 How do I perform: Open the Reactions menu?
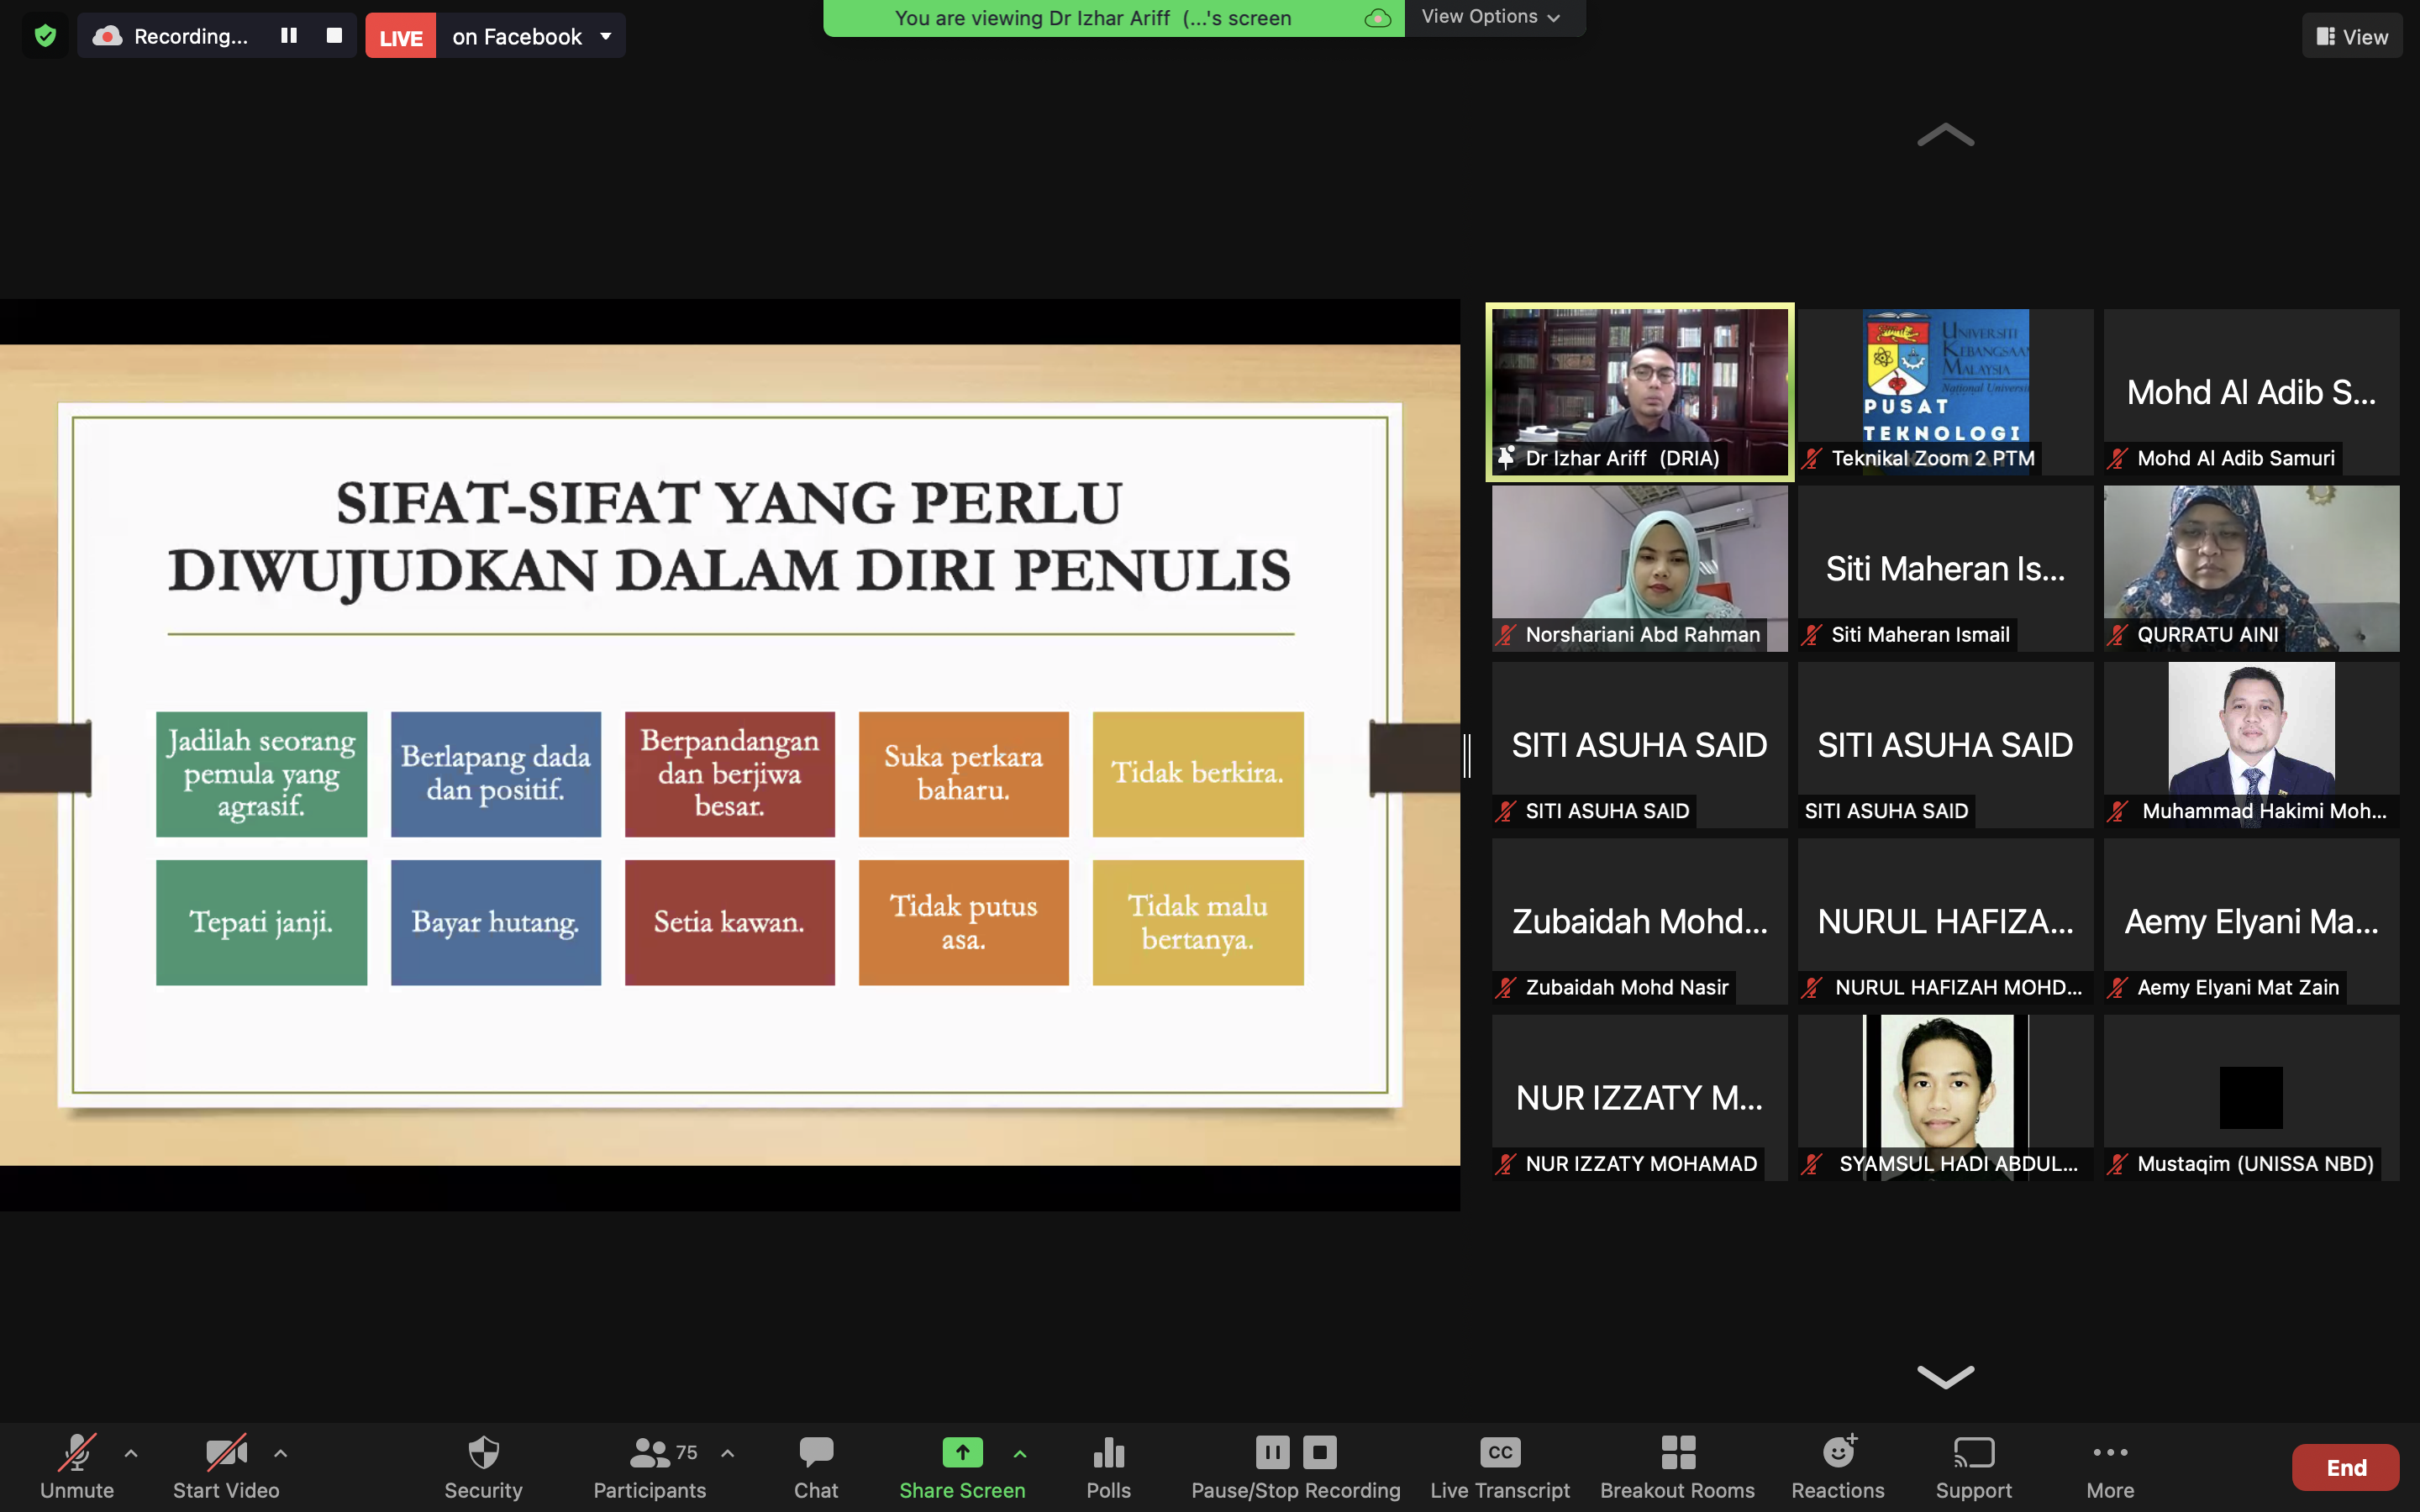click(x=1837, y=1466)
